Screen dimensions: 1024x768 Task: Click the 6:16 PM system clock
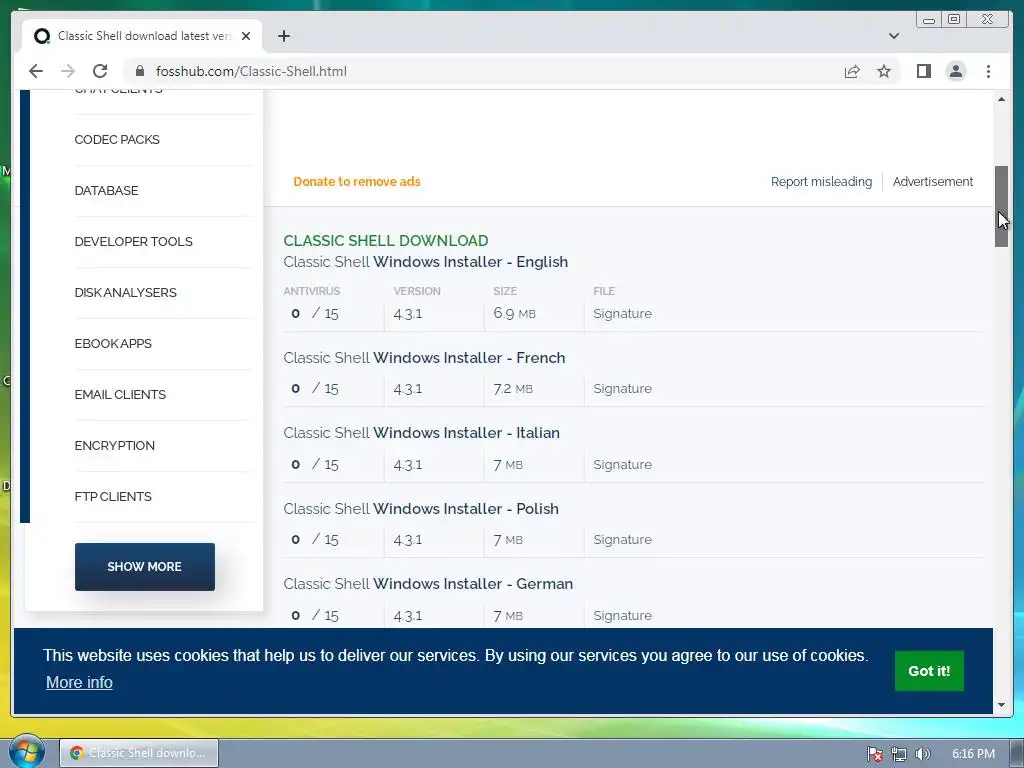973,754
